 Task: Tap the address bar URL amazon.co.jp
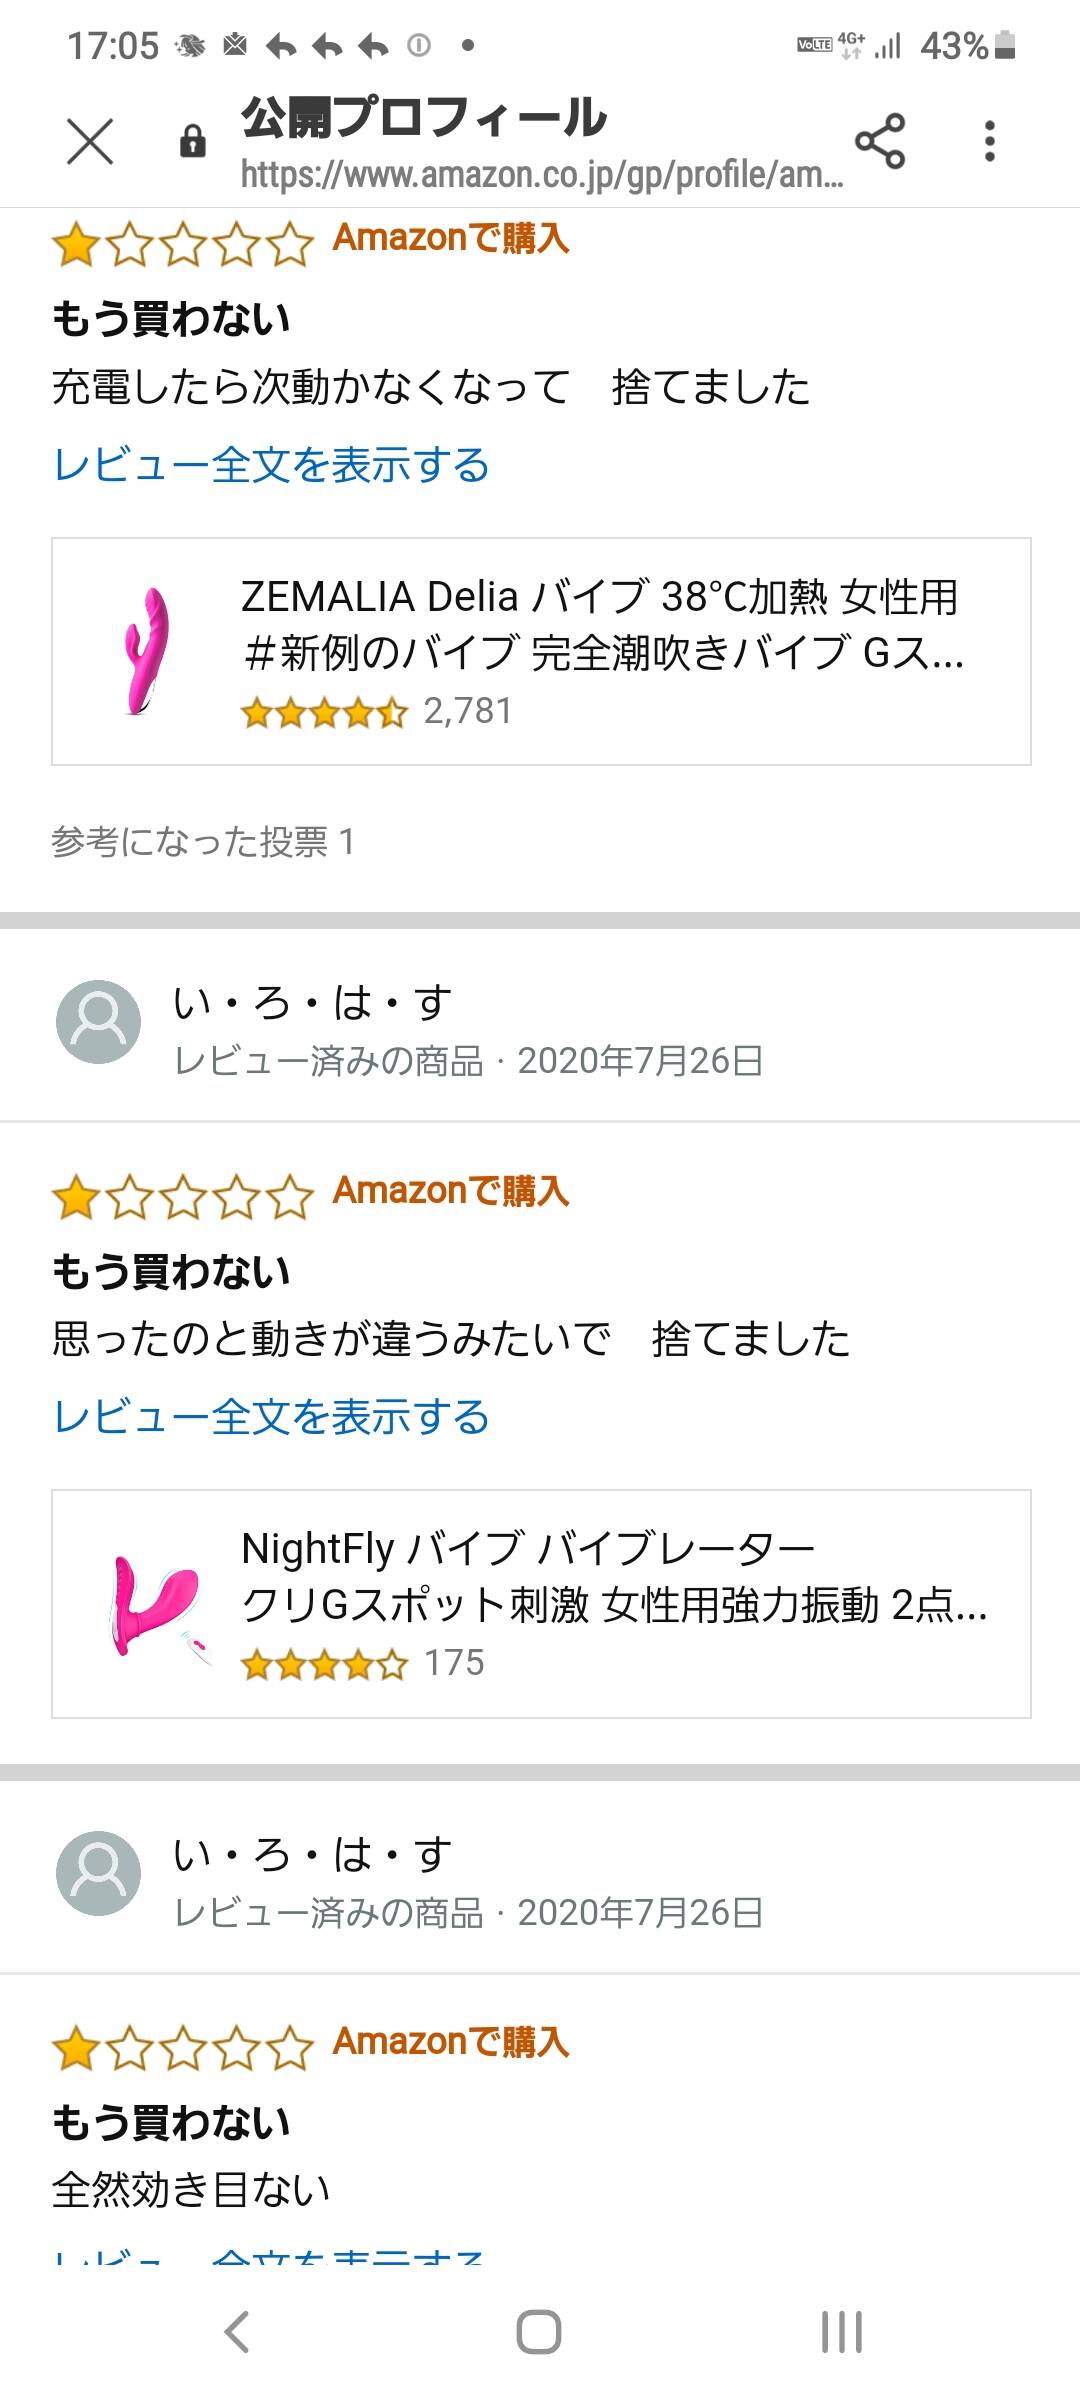[x=542, y=175]
